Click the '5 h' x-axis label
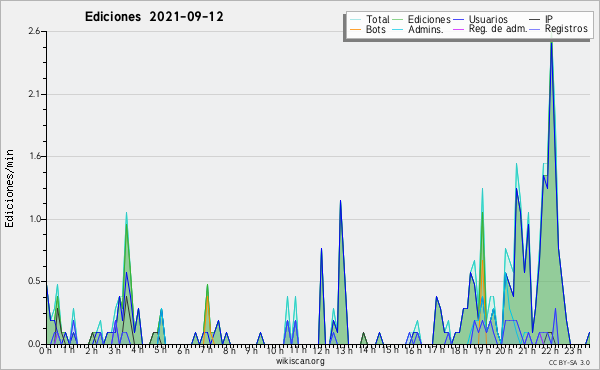Image resolution: width=600 pixels, height=370 pixels. (x=160, y=350)
